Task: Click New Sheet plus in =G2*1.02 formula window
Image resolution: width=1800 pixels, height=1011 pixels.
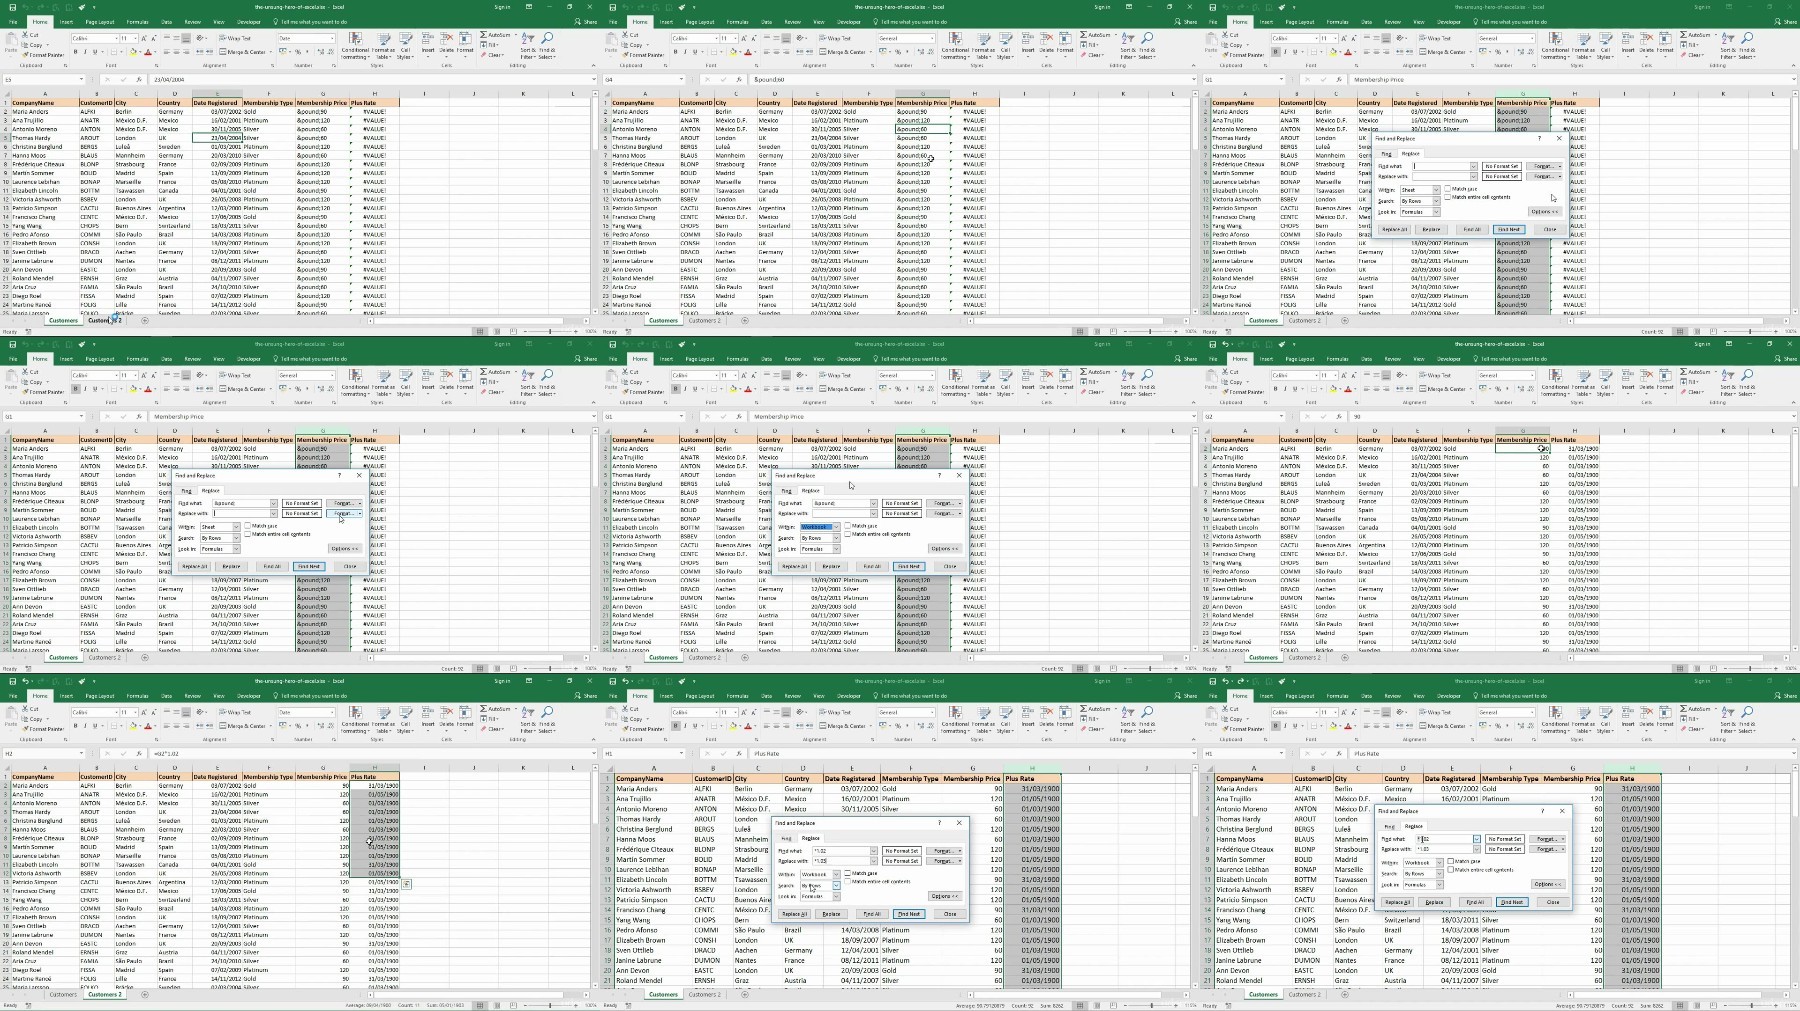Action: coord(145,994)
